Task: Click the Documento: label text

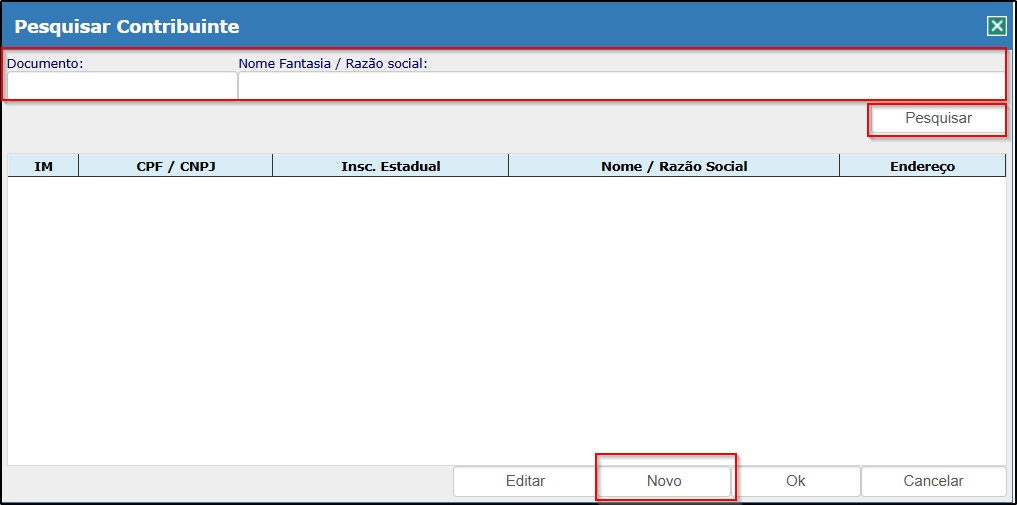Action: point(45,63)
